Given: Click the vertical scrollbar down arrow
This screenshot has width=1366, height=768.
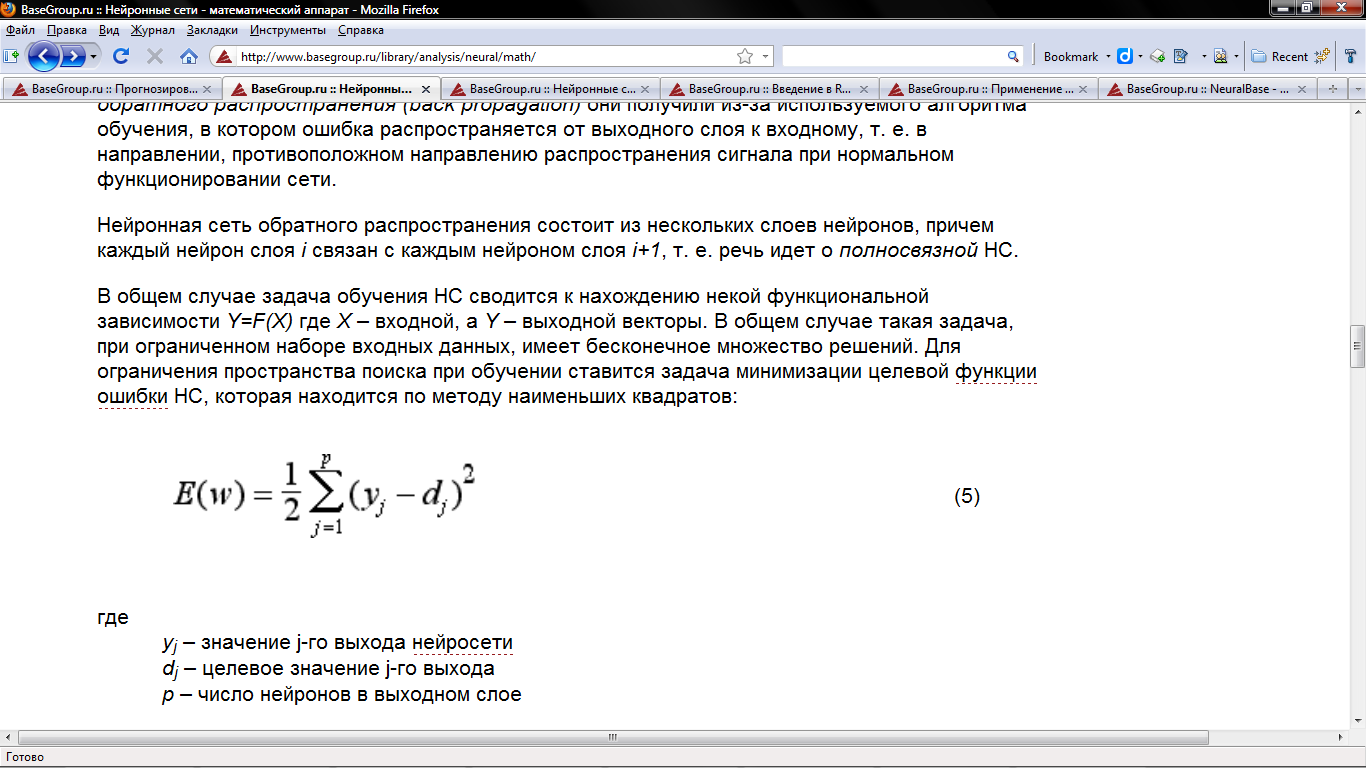Looking at the screenshot, I should tap(1357, 722).
